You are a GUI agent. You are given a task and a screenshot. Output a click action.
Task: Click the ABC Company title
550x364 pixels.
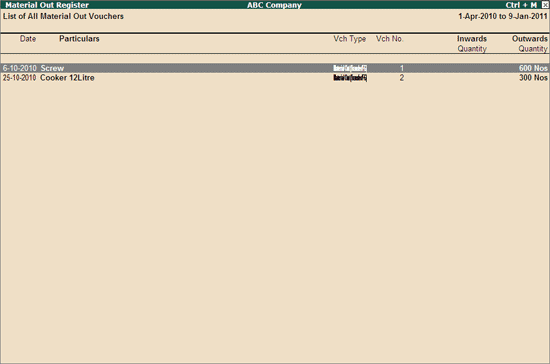(274, 5)
